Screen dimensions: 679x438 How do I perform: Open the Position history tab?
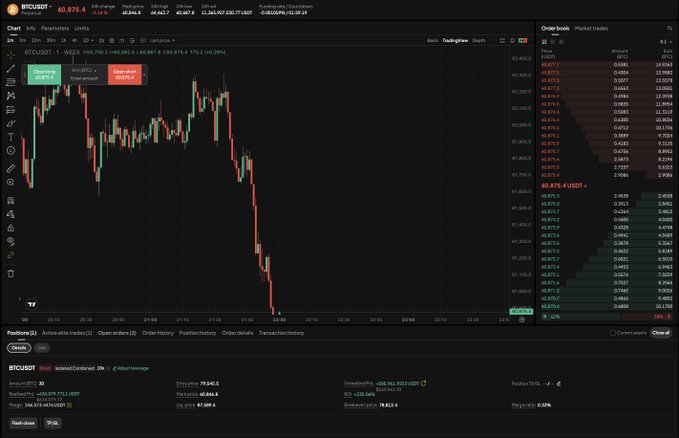tap(197, 333)
